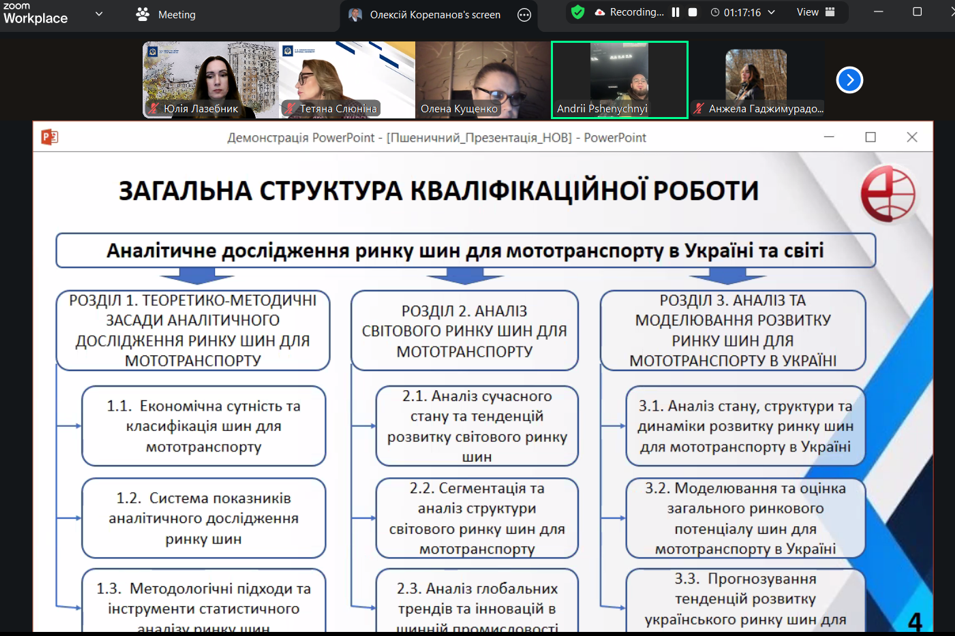This screenshot has height=636, width=955.
Task: Click Олексій Корепанов's screen label
Action: point(435,15)
